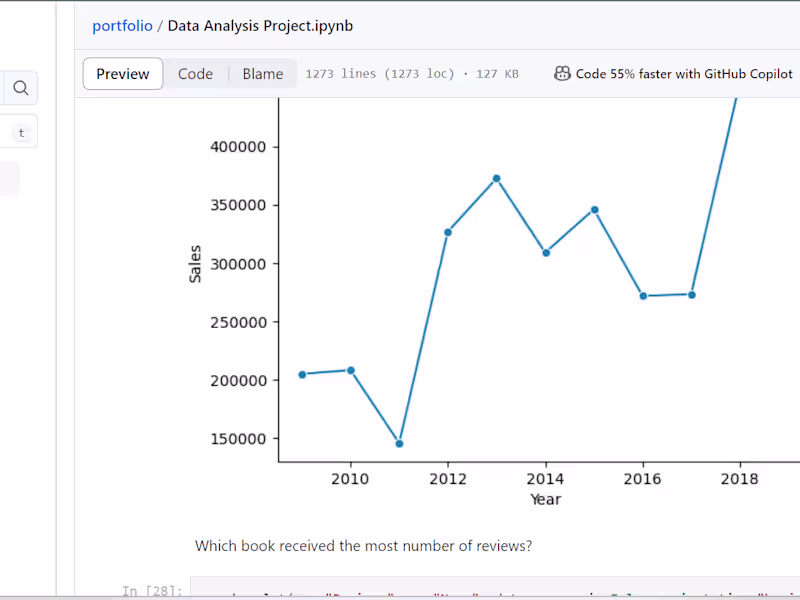Viewport: 800px width, 600px height.
Task: Click 'Code 55% faster with GitHub Copilot'
Action: (x=684, y=73)
